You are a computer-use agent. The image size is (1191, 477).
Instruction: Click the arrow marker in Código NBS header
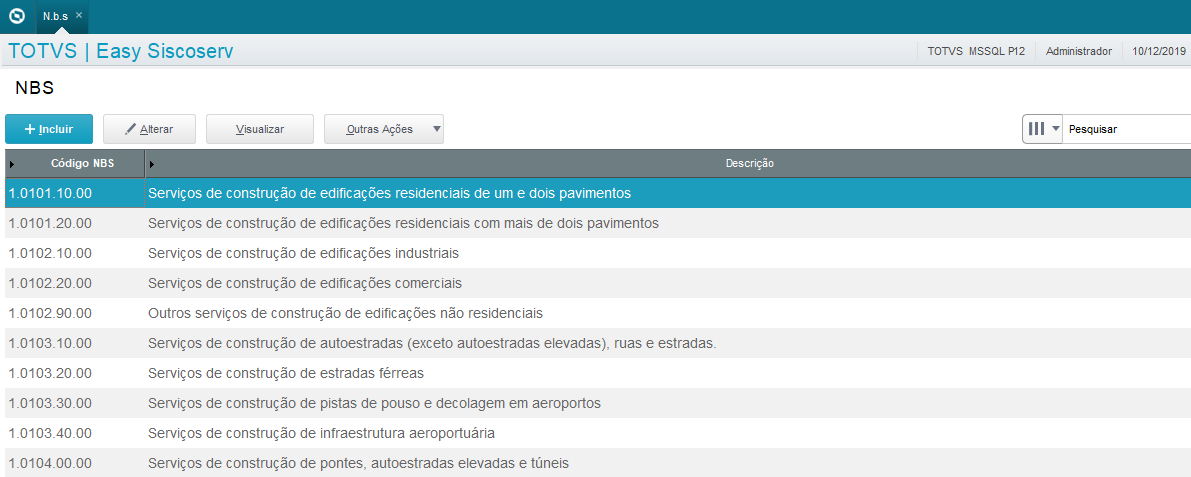coord(11,164)
